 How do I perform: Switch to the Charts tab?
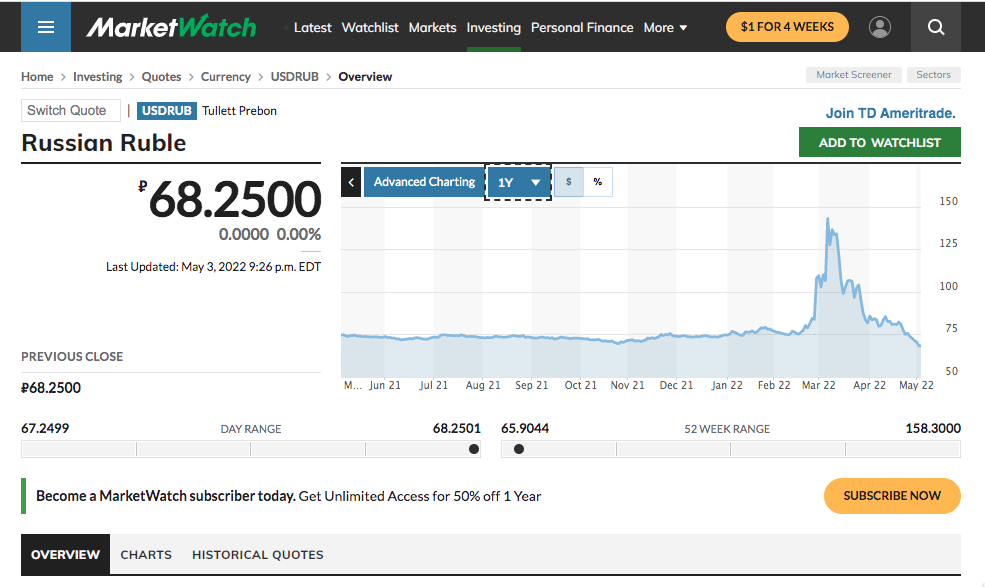(x=146, y=554)
